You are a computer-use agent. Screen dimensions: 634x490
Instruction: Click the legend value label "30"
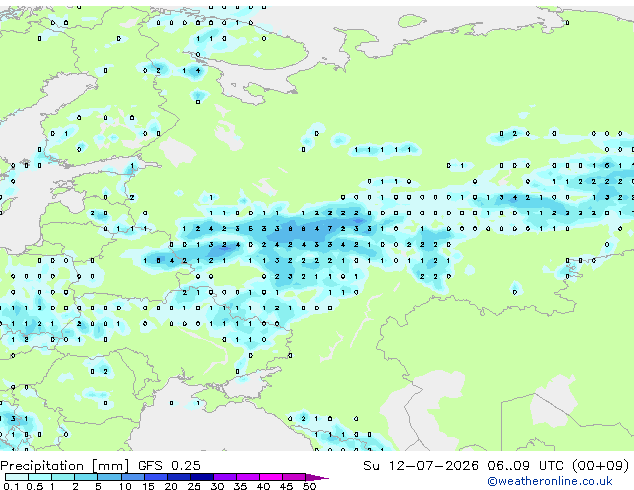217,486
